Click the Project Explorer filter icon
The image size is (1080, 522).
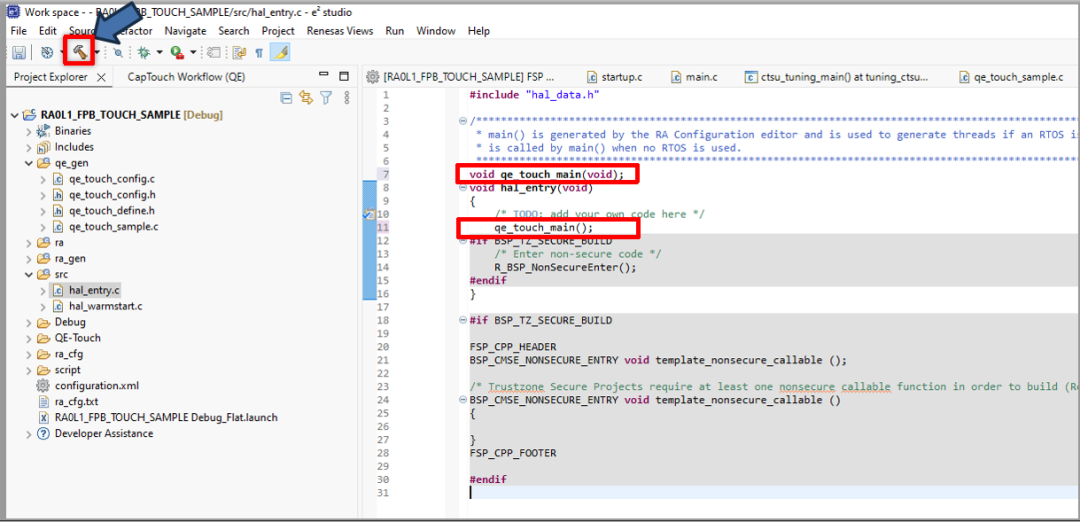coord(325,97)
